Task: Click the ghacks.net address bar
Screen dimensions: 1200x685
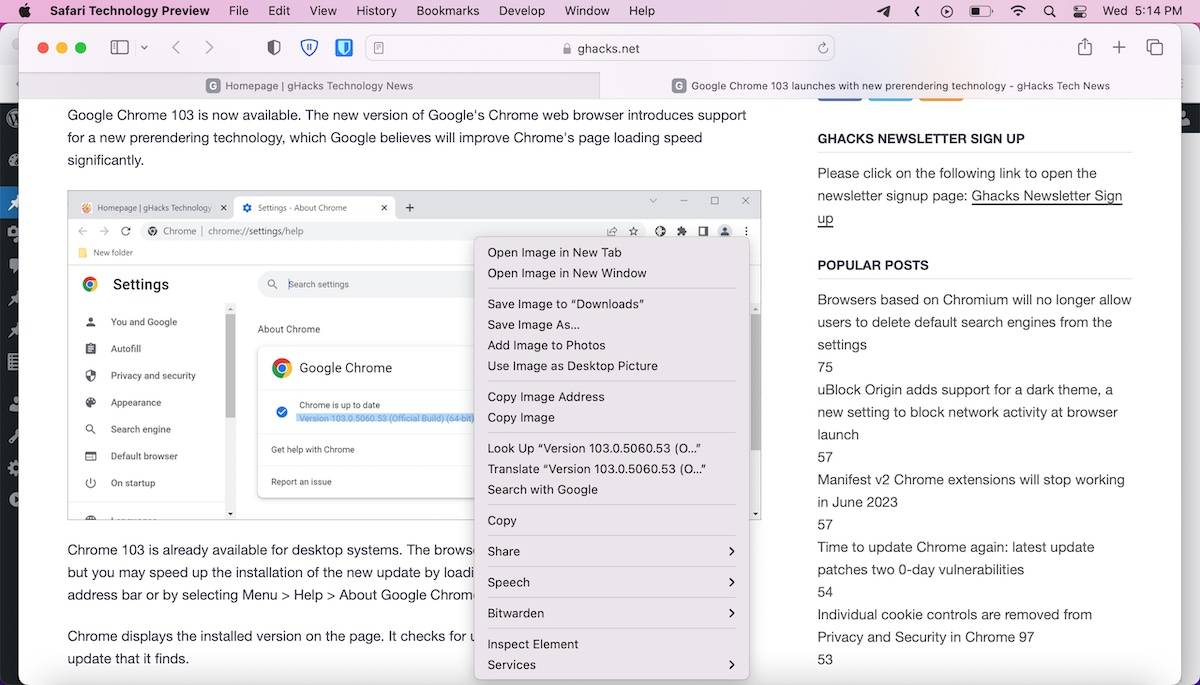Action: click(600, 48)
